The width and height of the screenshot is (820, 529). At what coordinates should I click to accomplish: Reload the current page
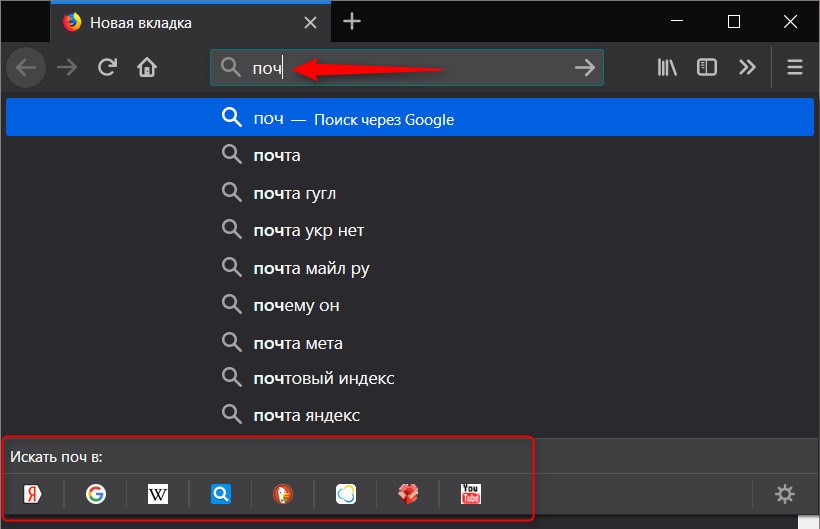click(107, 67)
